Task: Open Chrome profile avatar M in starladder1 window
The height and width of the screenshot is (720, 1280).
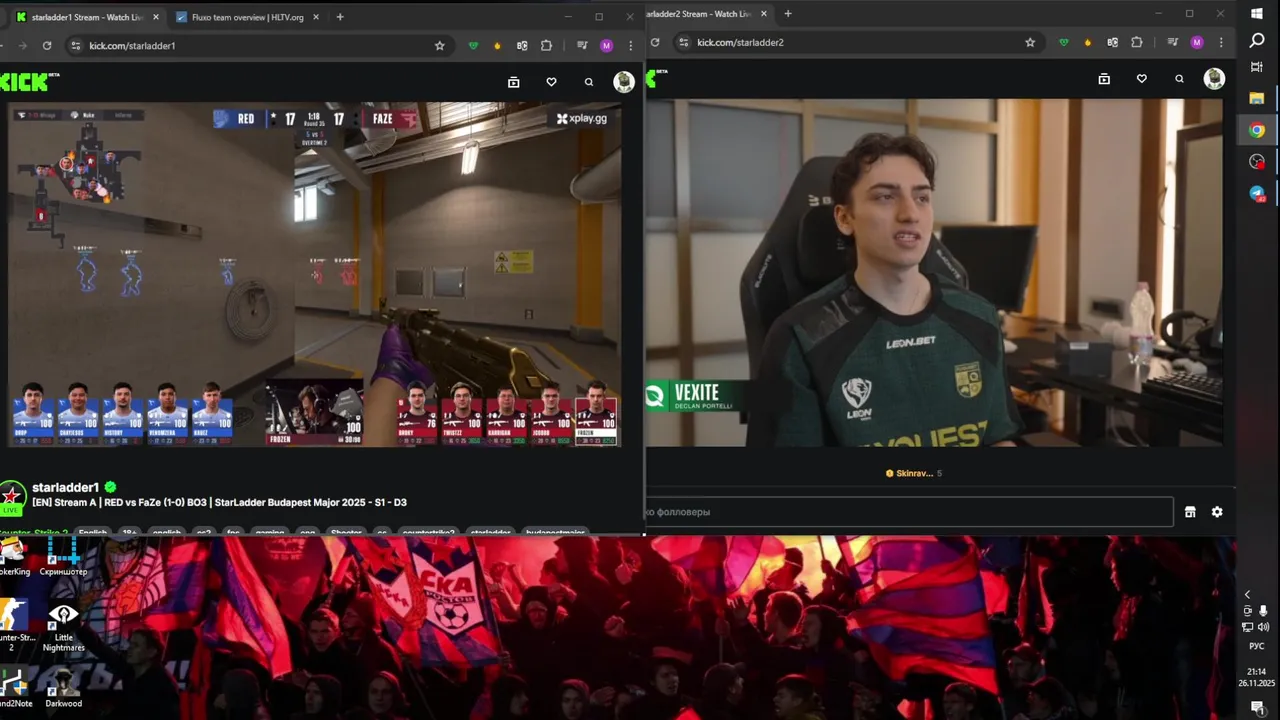Action: click(x=606, y=45)
